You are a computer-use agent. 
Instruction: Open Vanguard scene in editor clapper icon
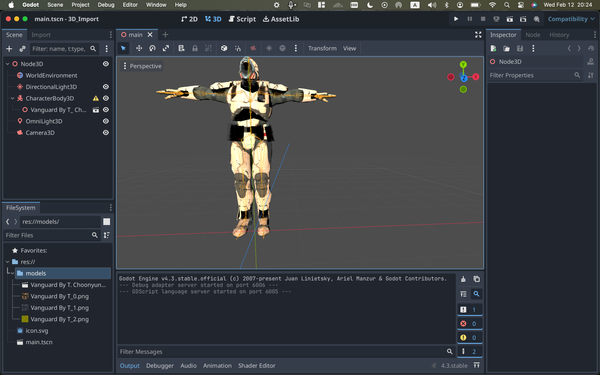point(96,110)
